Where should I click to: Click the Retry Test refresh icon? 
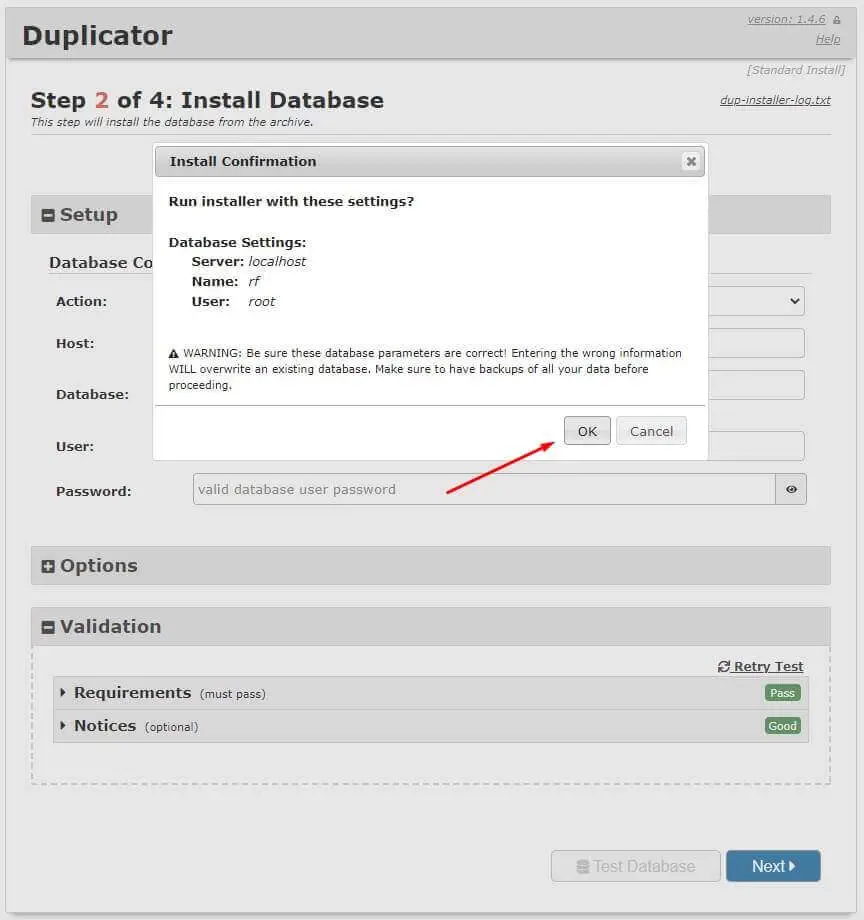click(724, 667)
